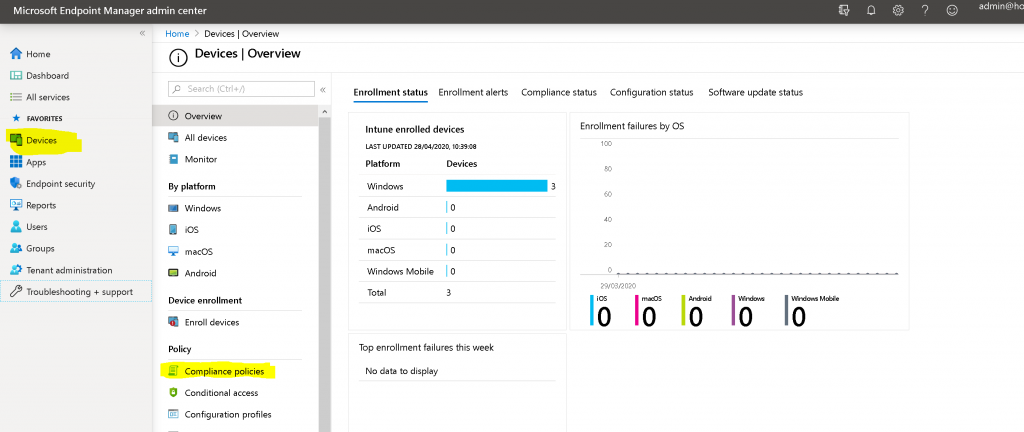Screen dimensions: 1024x432
Task: Open the notifications bell
Action: pyautogui.click(x=871, y=10)
